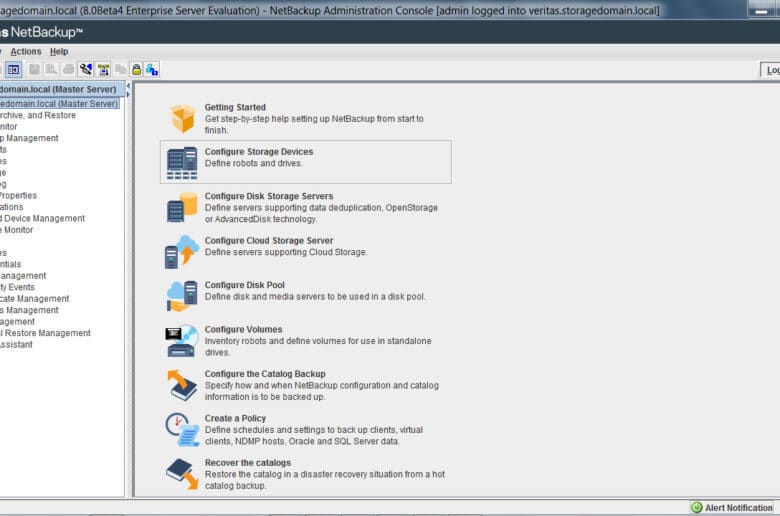Select the highlighted Master Server tree node
The height and width of the screenshot is (516, 780).
59,103
